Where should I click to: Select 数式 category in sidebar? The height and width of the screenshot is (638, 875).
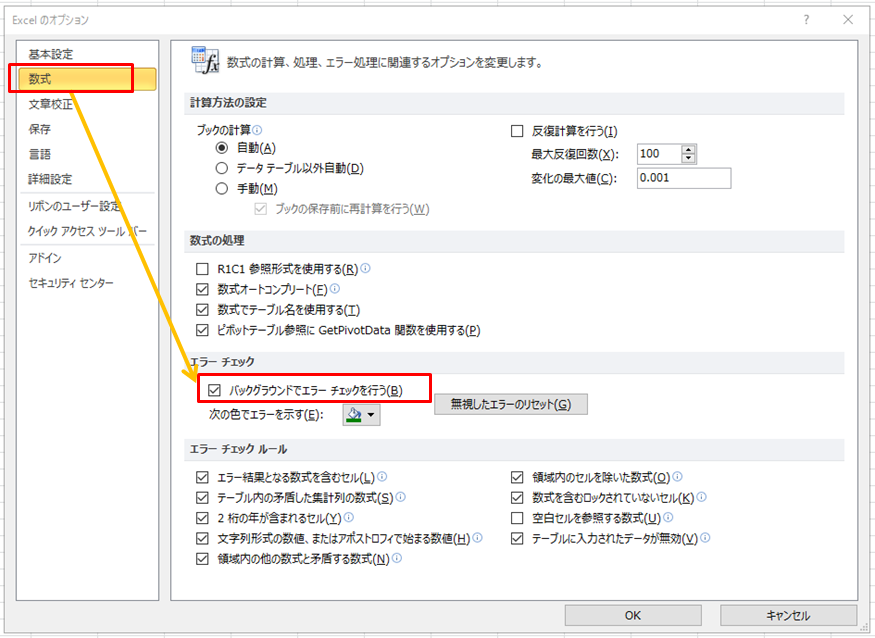[x=86, y=79]
